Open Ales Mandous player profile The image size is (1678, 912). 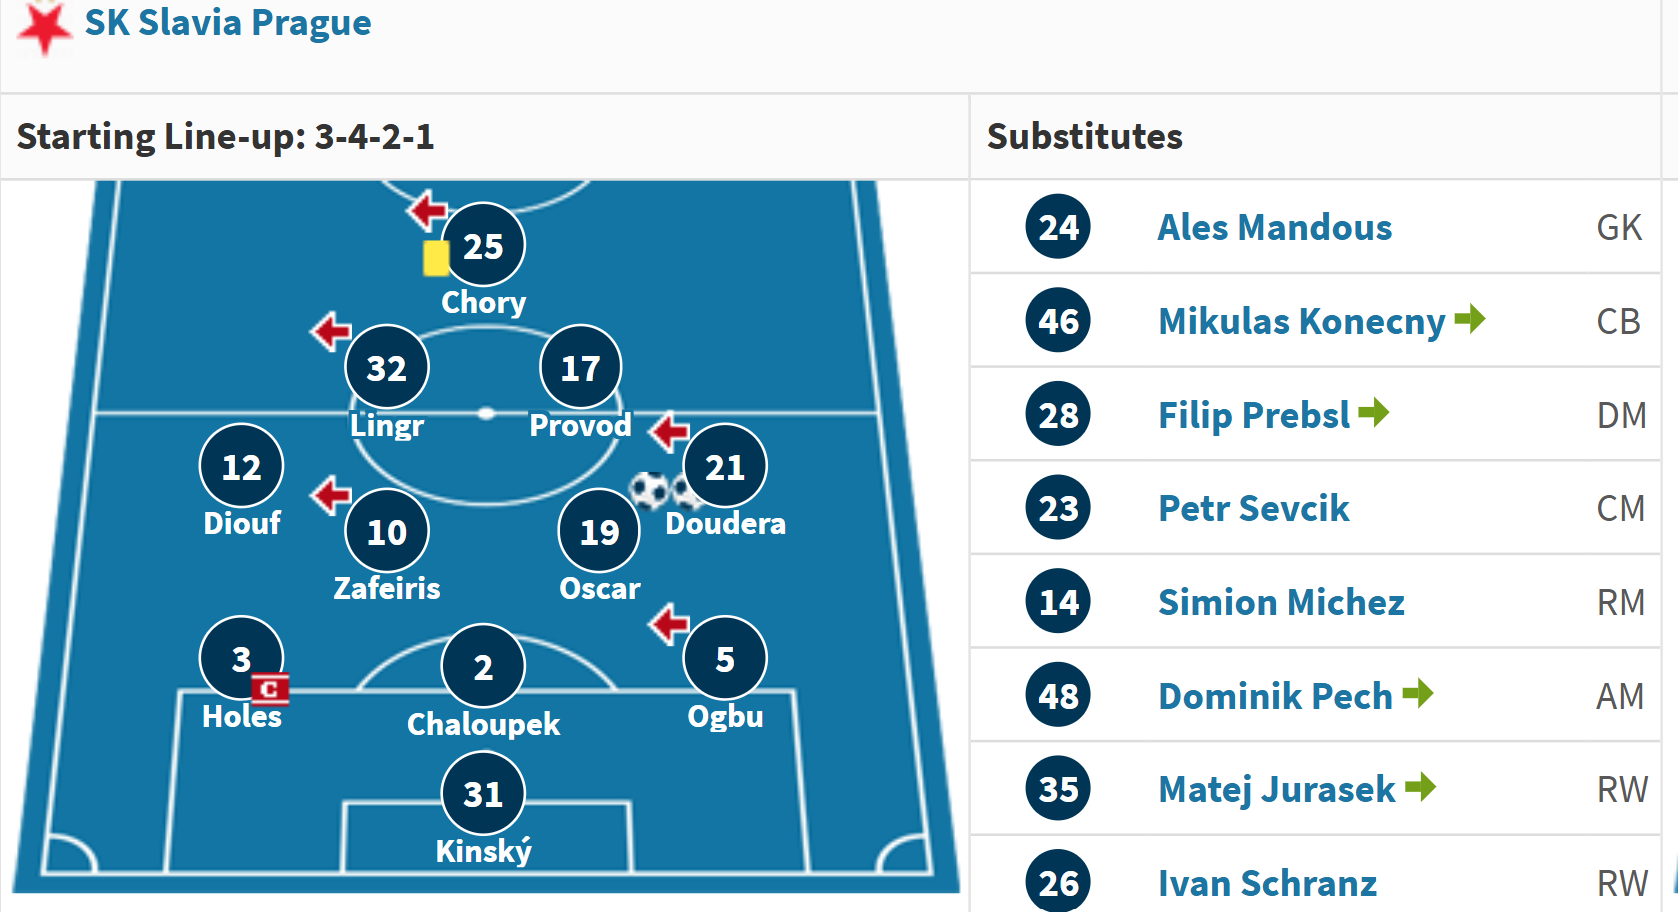coord(1274,227)
